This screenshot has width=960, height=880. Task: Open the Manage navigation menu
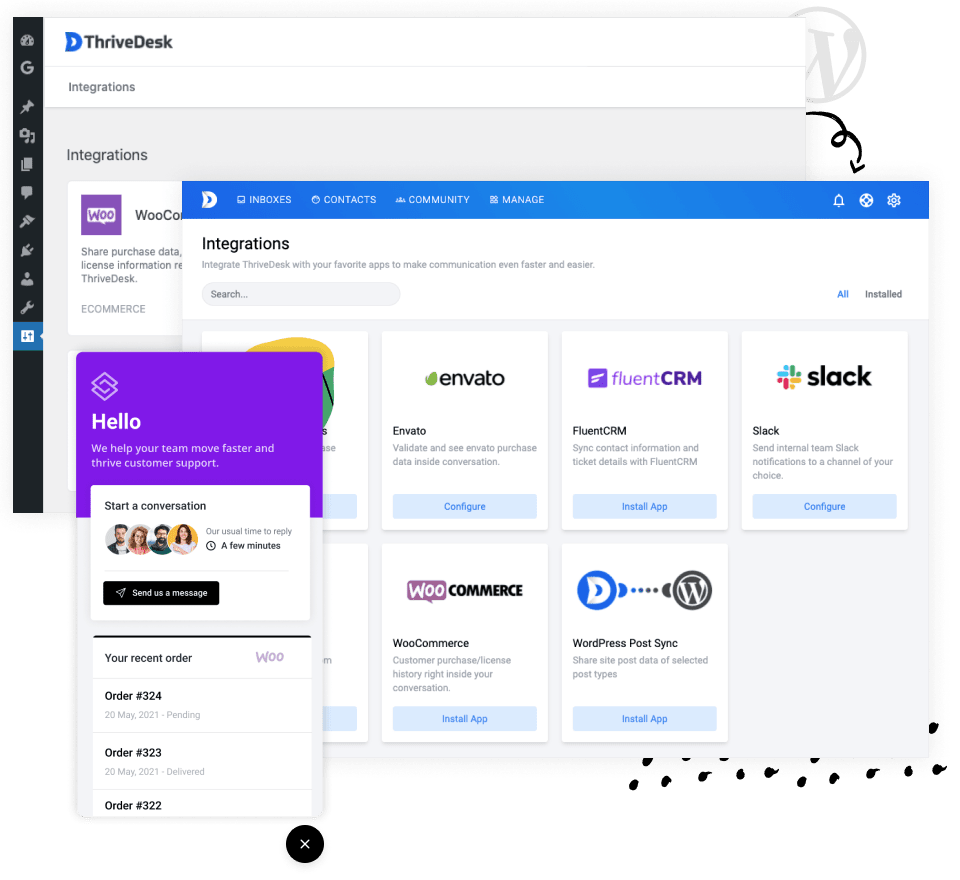pos(516,199)
